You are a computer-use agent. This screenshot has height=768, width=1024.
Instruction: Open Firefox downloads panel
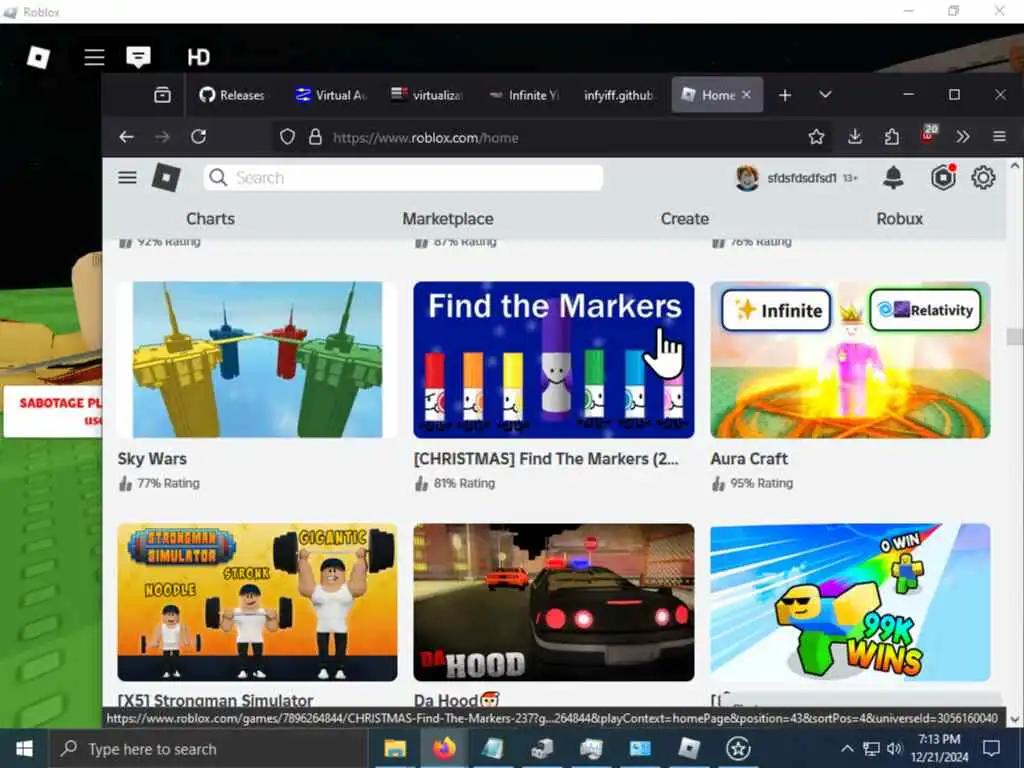point(855,137)
